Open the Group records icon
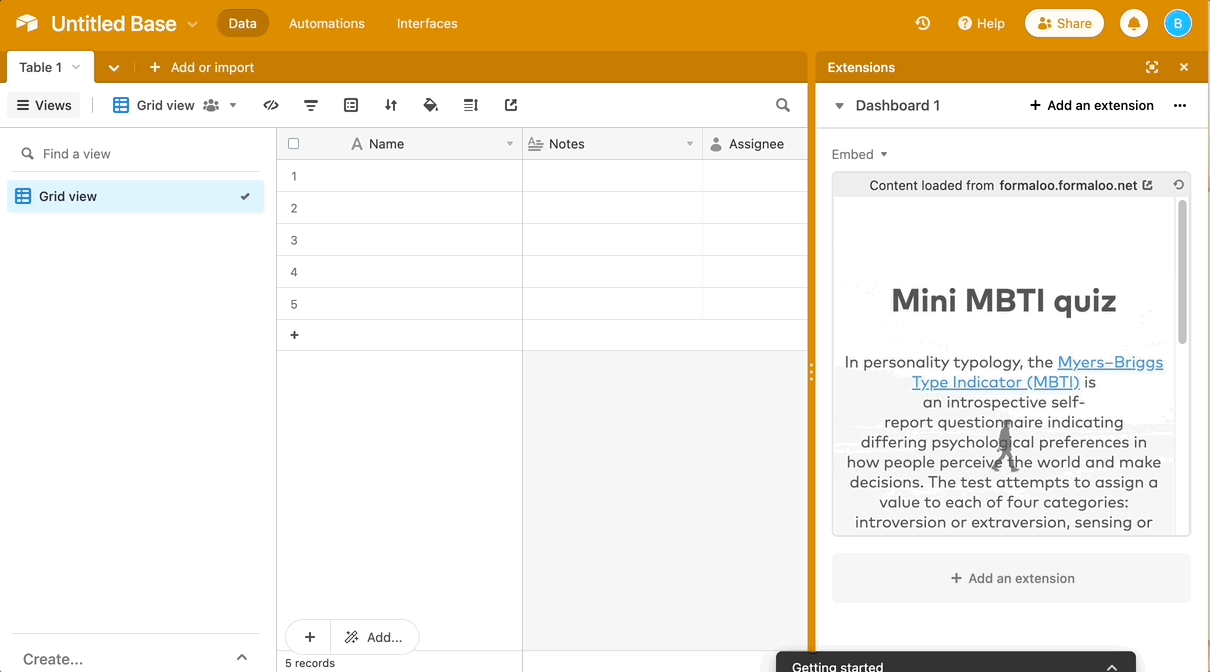The height and width of the screenshot is (672, 1210). (351, 105)
